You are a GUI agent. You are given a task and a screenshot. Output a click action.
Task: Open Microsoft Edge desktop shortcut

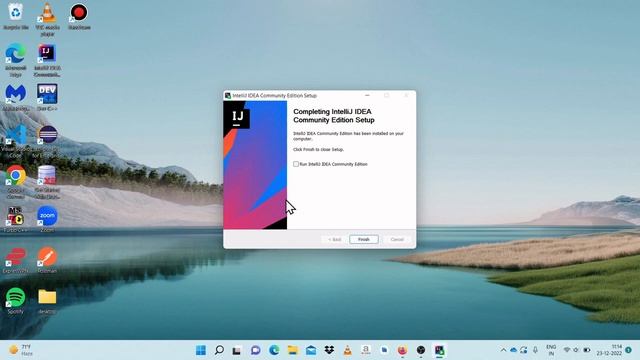tap(16, 60)
